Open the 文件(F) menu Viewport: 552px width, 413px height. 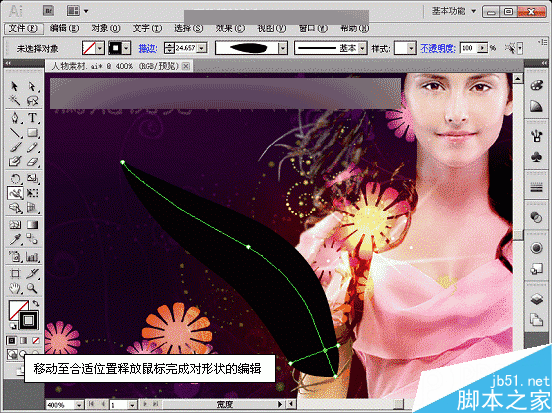(x=23, y=28)
